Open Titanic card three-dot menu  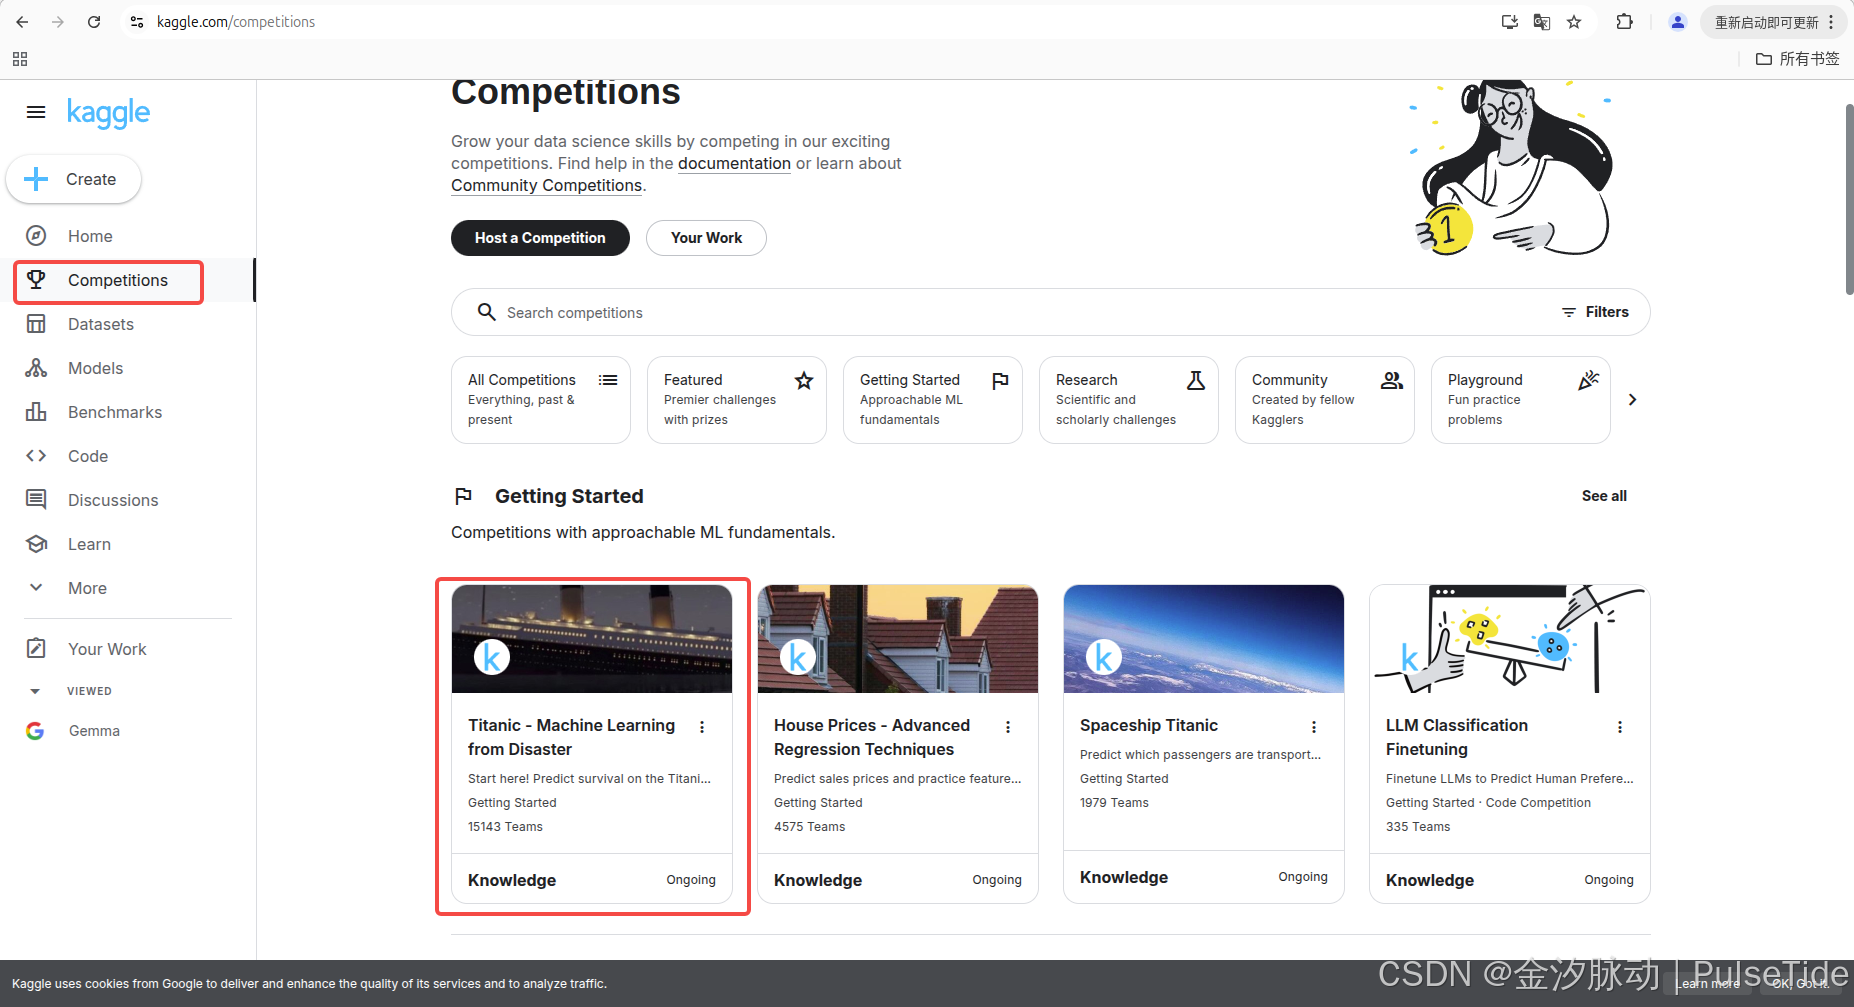[702, 727]
